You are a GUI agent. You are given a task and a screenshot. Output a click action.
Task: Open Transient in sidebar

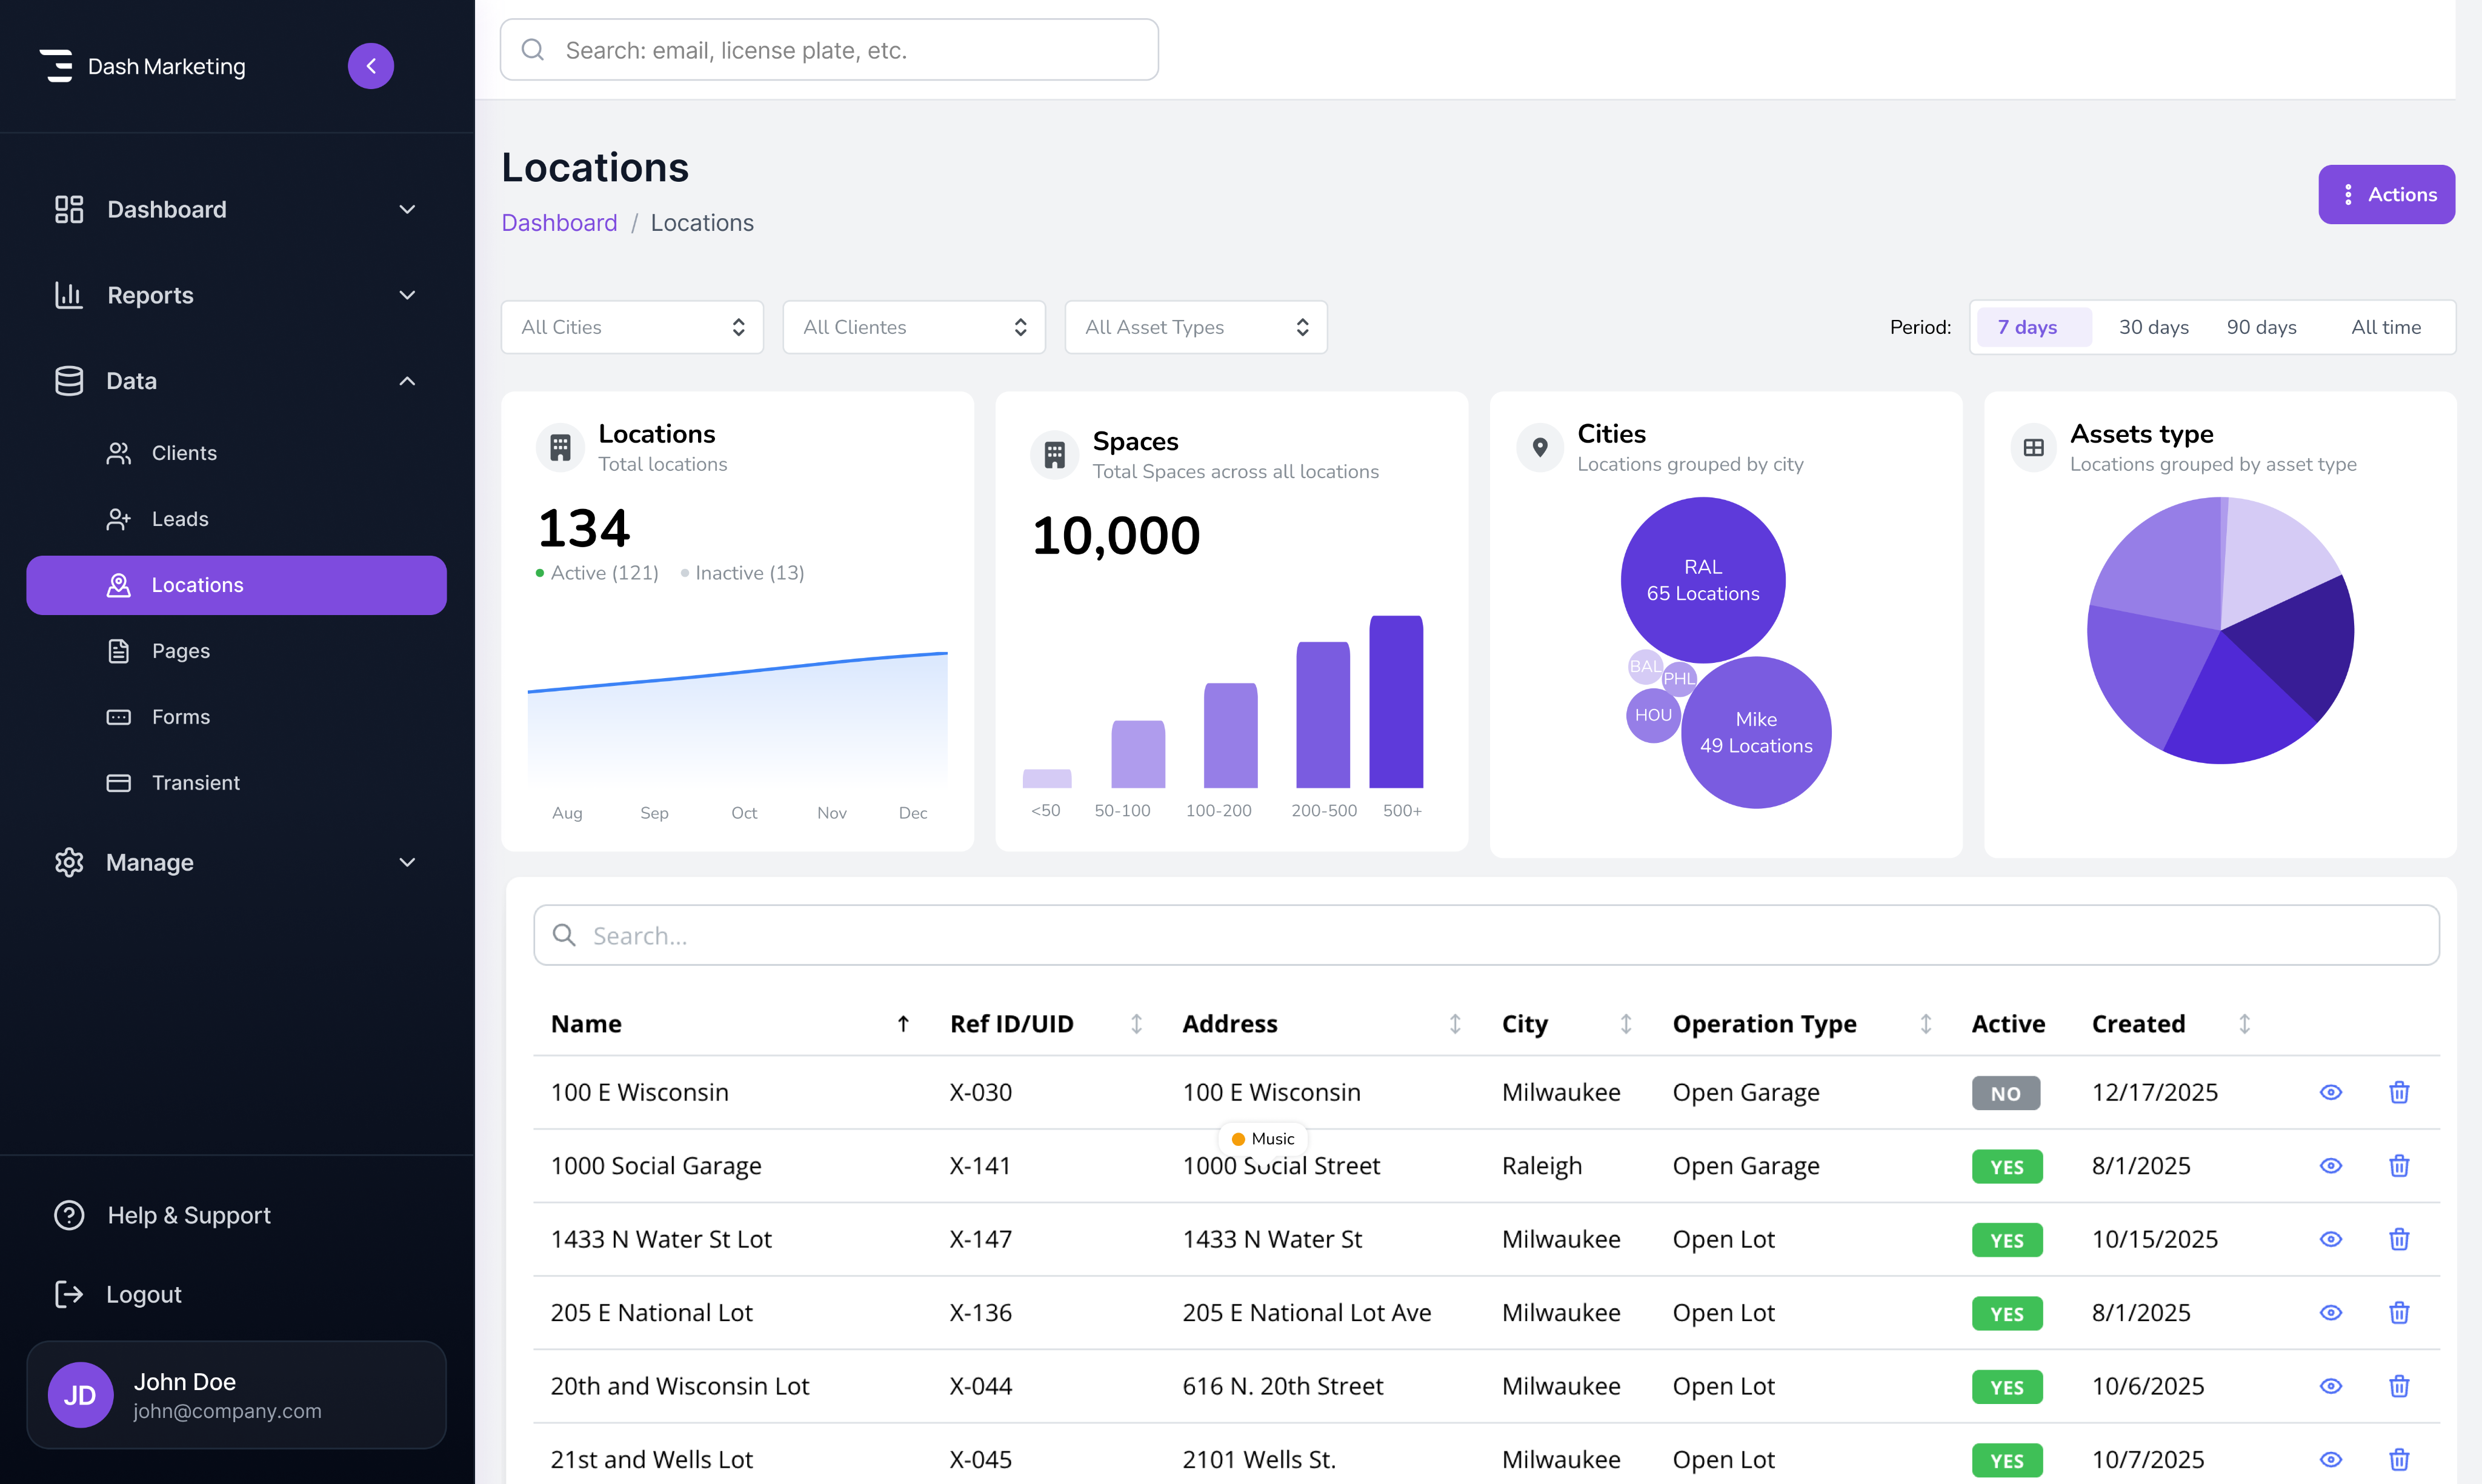(x=195, y=783)
